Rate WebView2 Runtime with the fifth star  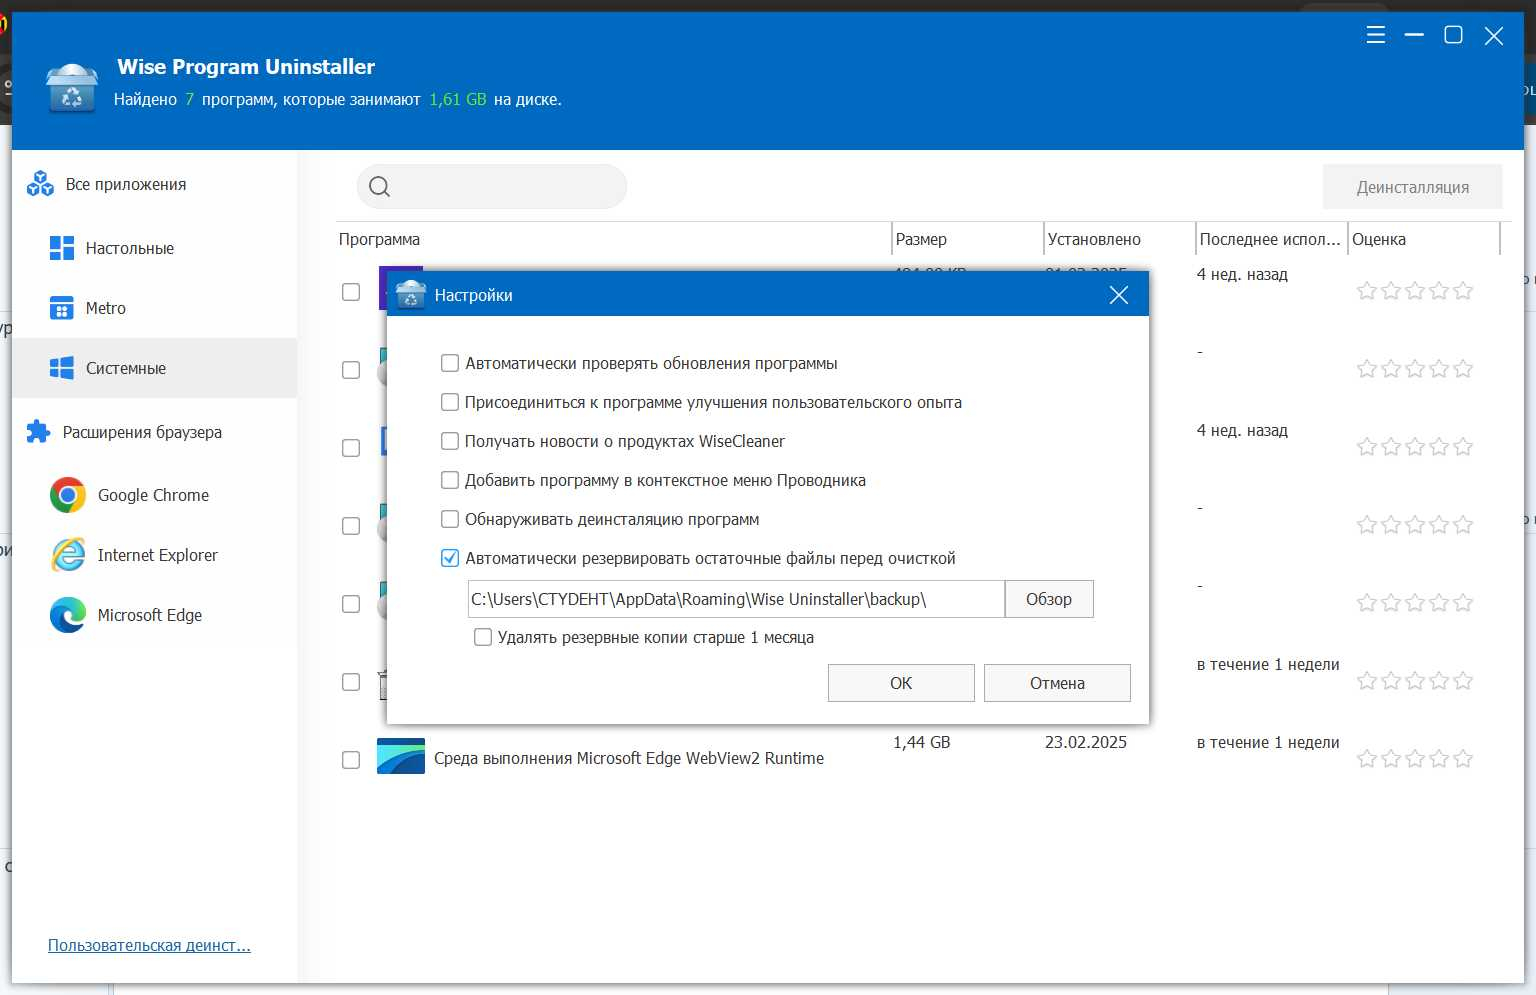(1463, 759)
